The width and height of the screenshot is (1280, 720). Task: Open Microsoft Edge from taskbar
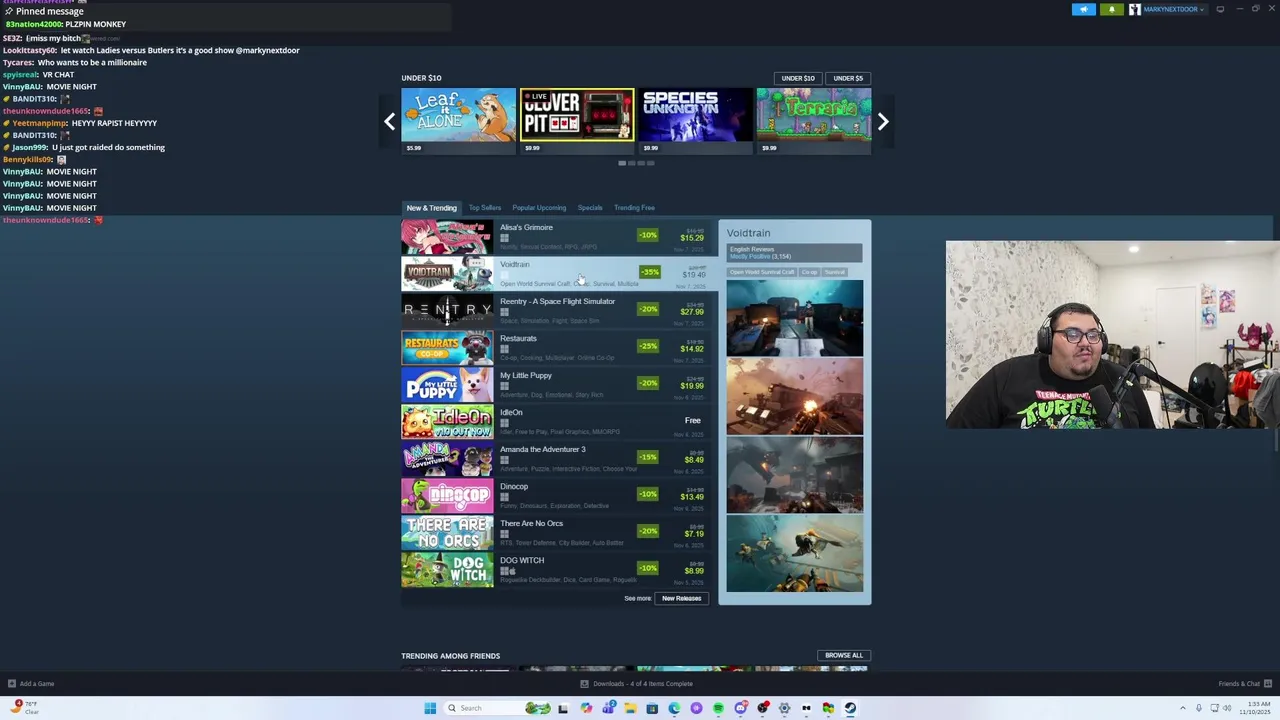[674, 708]
